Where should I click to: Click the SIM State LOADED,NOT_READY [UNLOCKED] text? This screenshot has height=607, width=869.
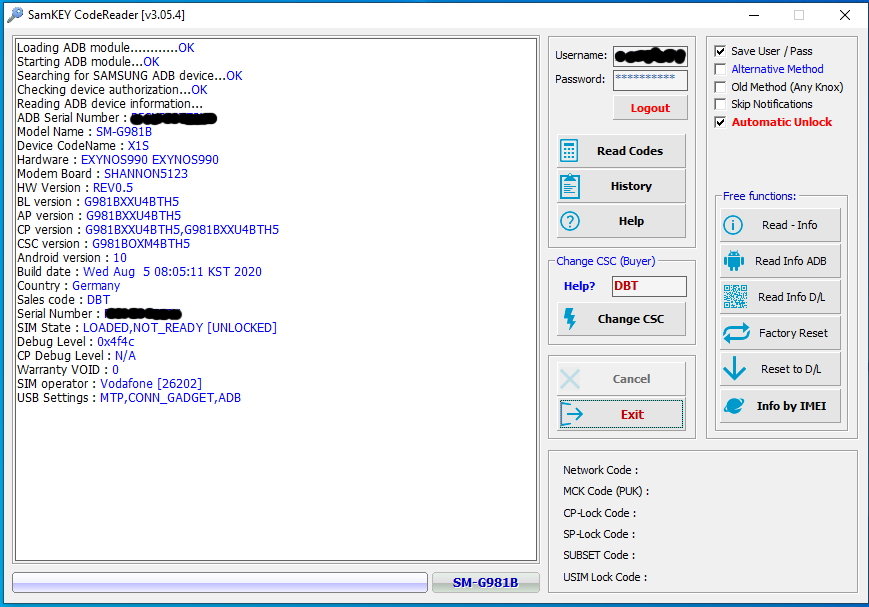(180, 328)
